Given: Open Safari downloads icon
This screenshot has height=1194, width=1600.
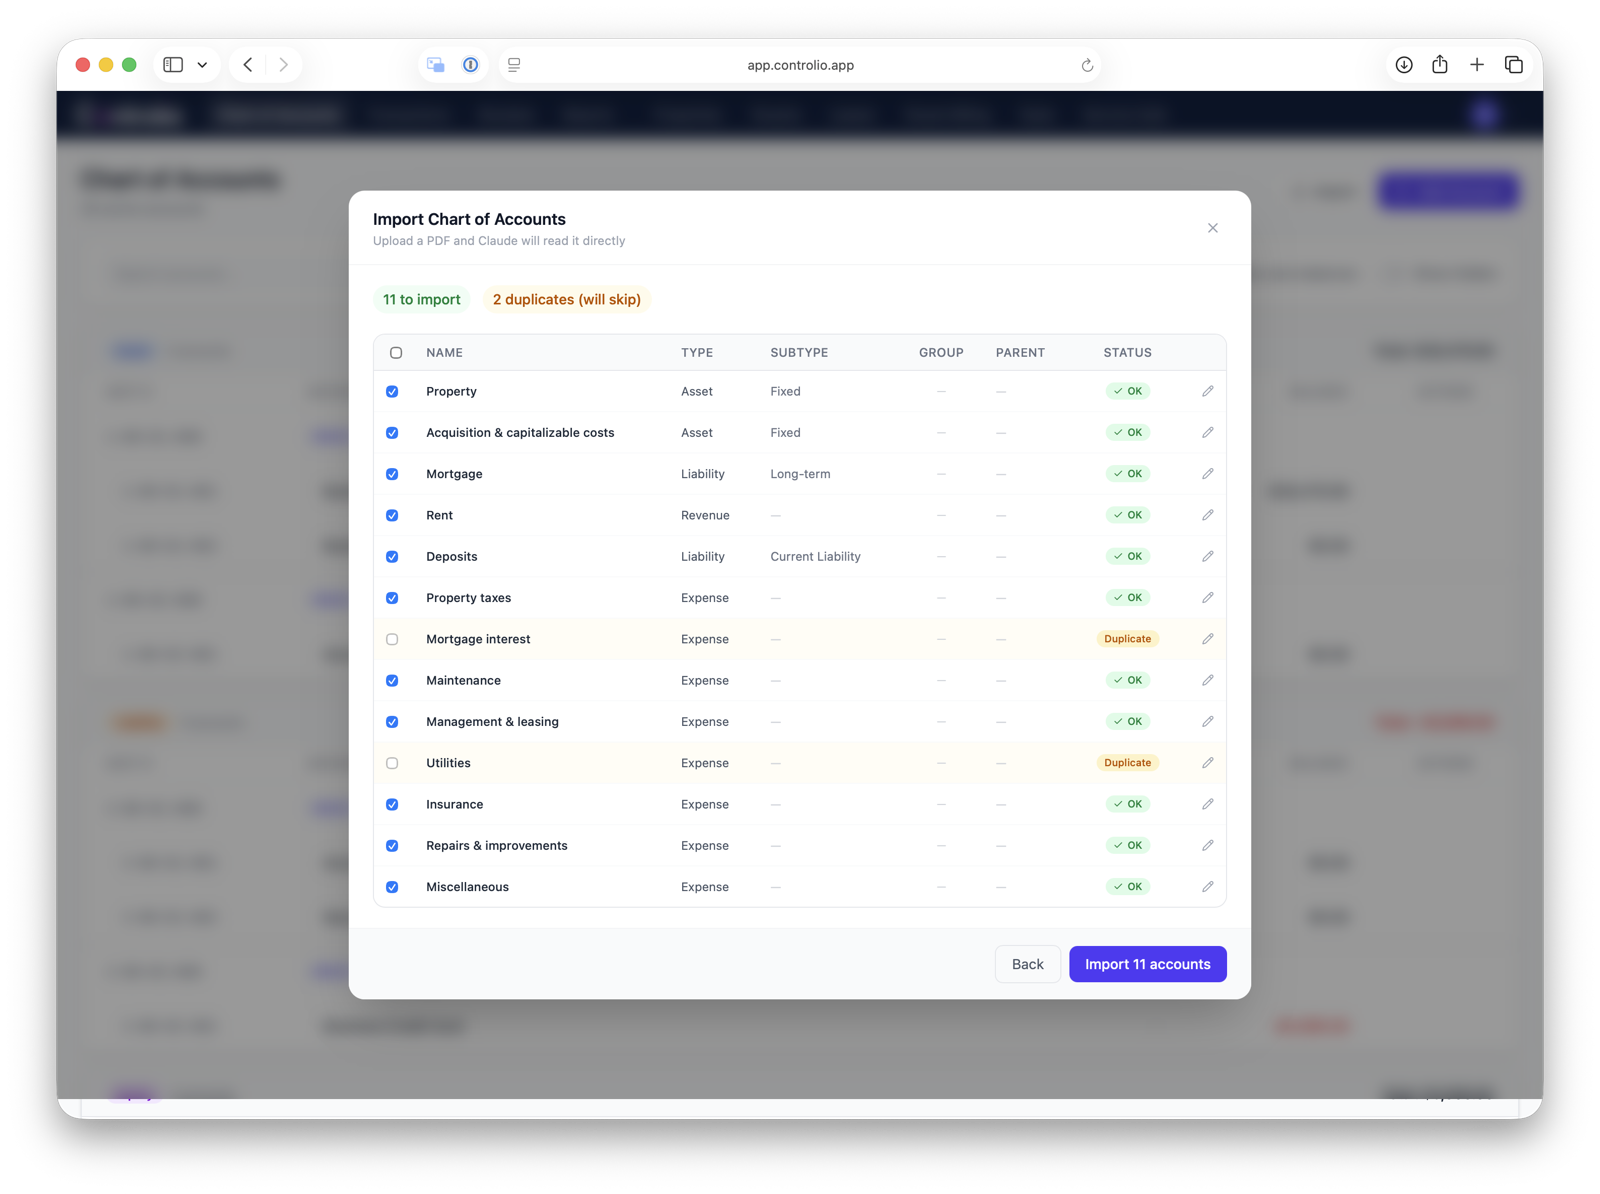Looking at the screenshot, I should point(1404,65).
